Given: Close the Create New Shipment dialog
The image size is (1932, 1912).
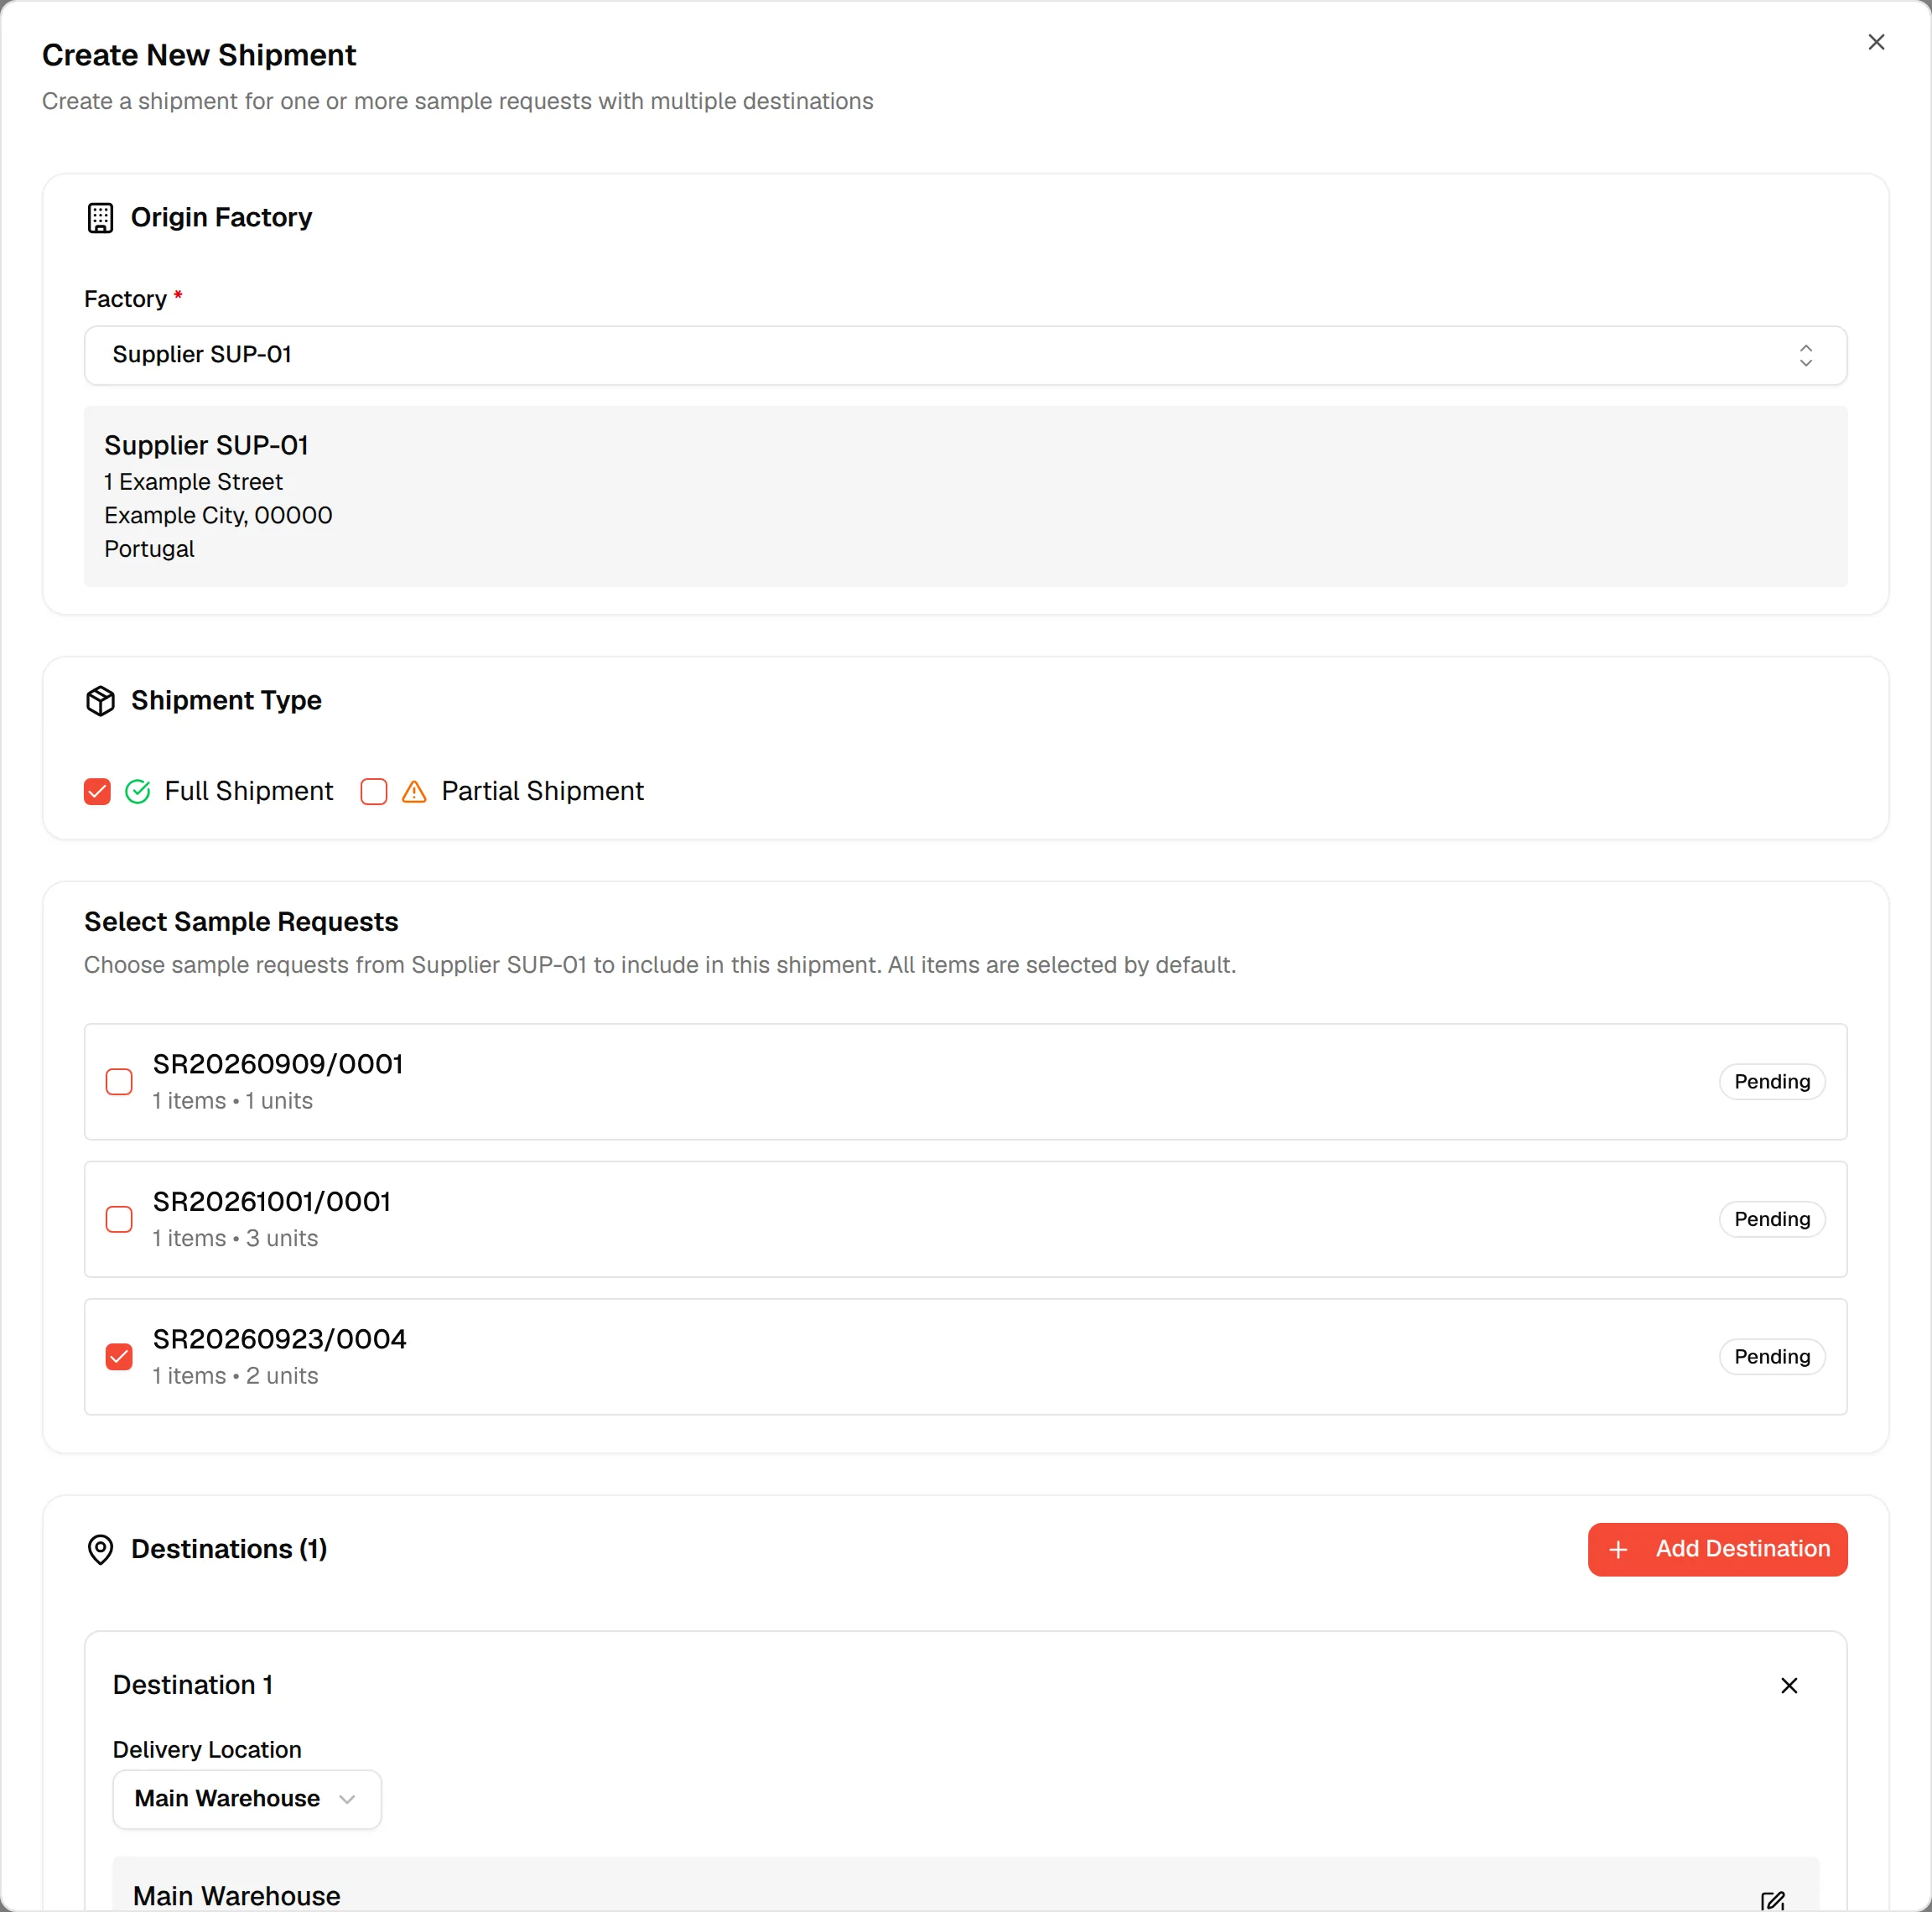Looking at the screenshot, I should coord(1876,42).
